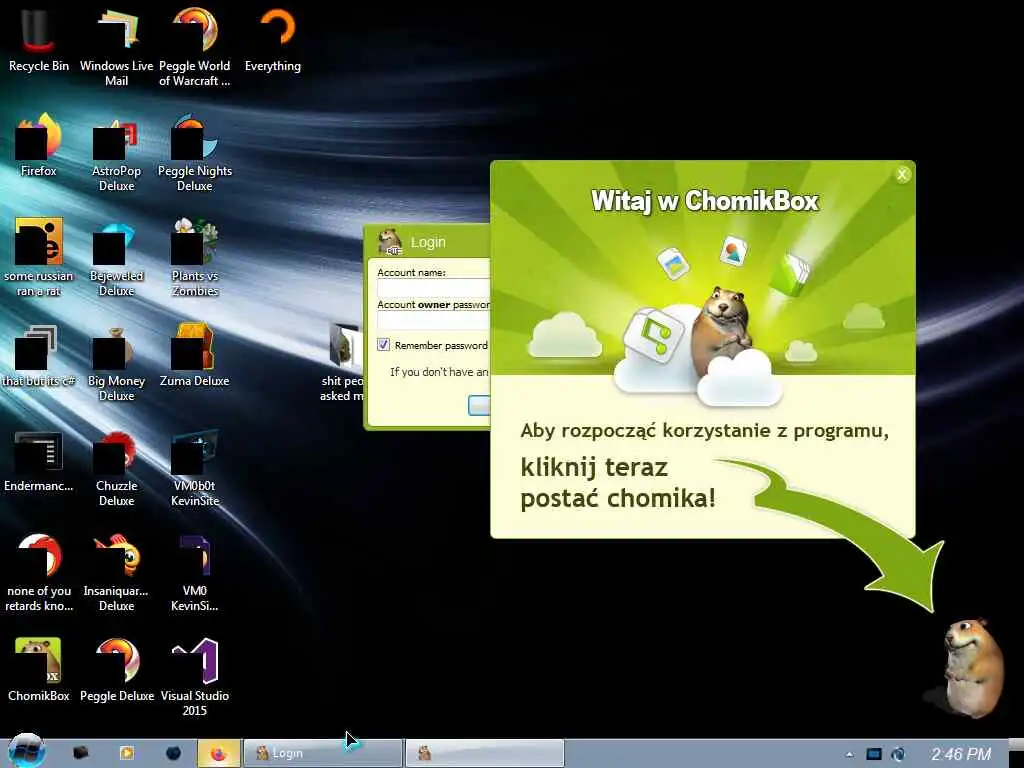Open the clock showing 2:46 PM
Screen dimensions: 1024x768
click(961, 754)
